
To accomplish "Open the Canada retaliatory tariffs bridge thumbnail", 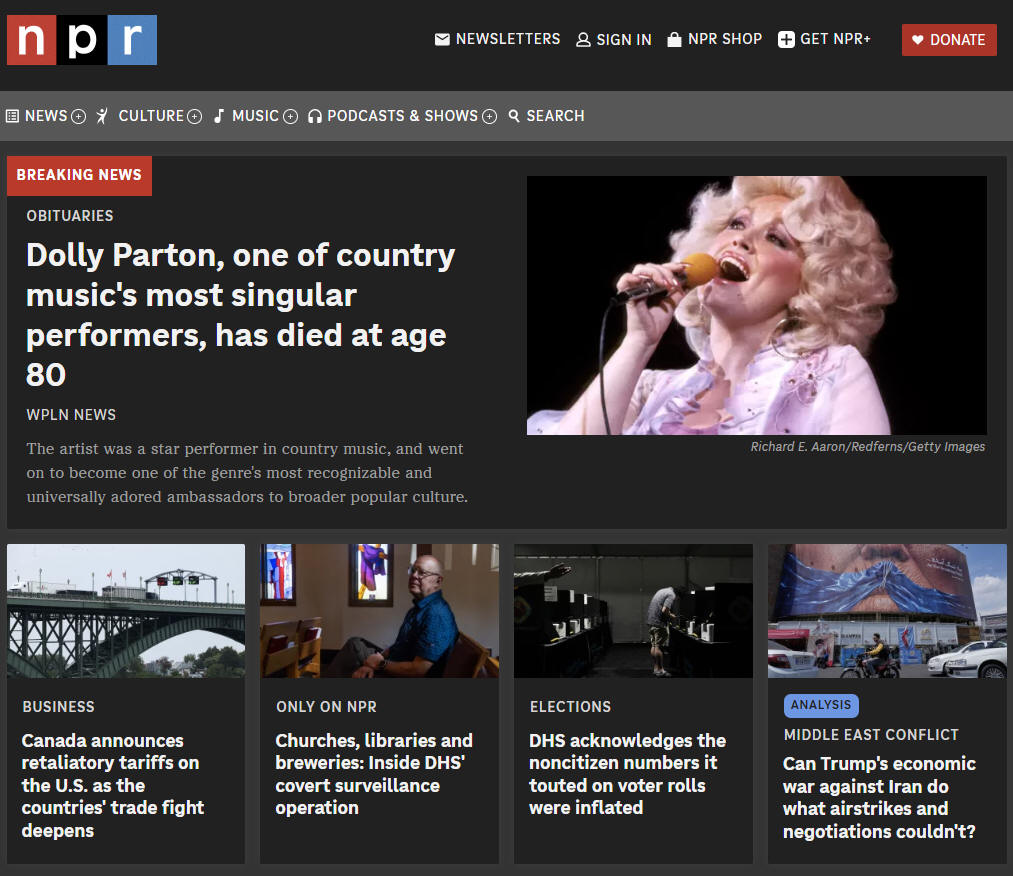I will tap(126, 610).
